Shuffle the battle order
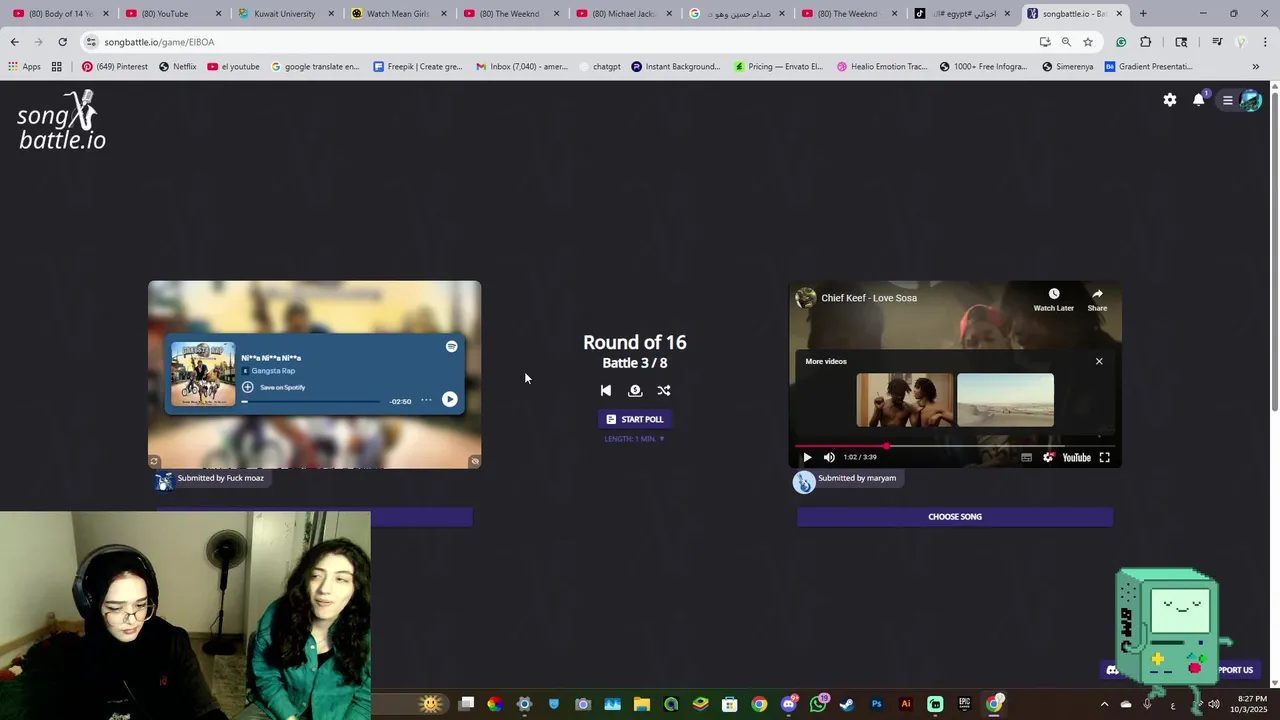1280x720 pixels. tap(664, 391)
